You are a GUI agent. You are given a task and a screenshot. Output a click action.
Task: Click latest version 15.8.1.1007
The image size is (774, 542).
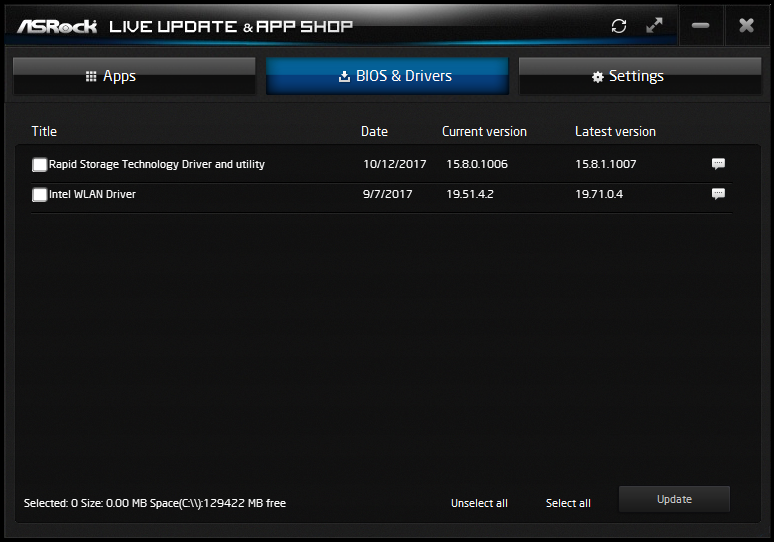point(606,164)
